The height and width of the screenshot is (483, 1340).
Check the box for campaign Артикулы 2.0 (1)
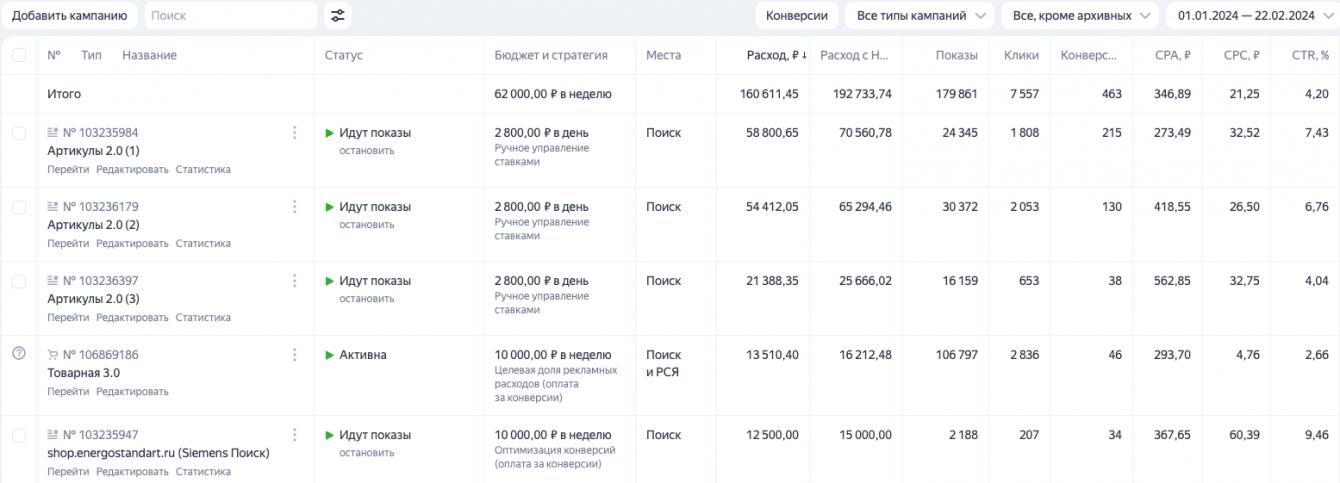[19, 133]
